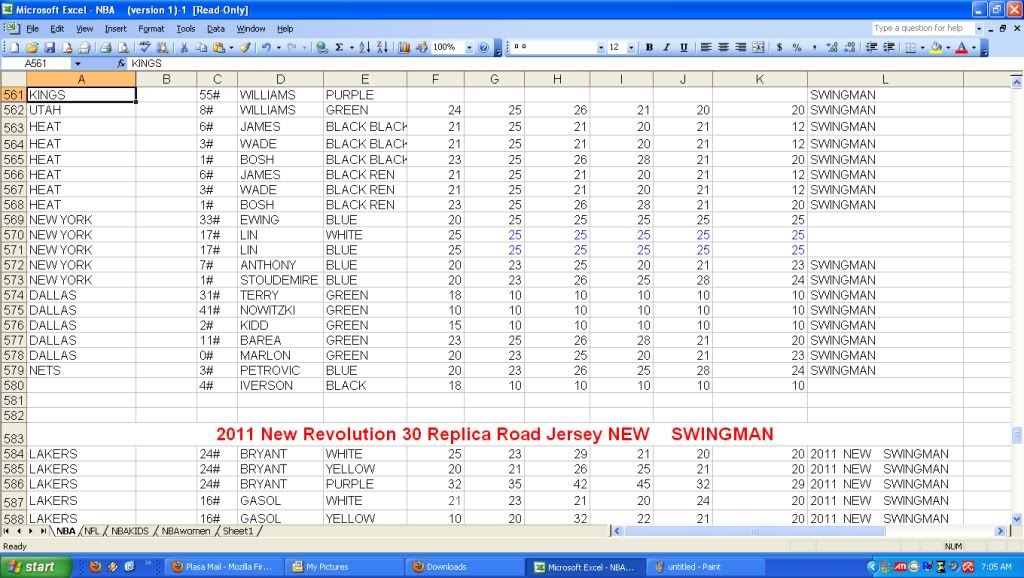
Task: Click the New workbook icon
Action: (15, 48)
